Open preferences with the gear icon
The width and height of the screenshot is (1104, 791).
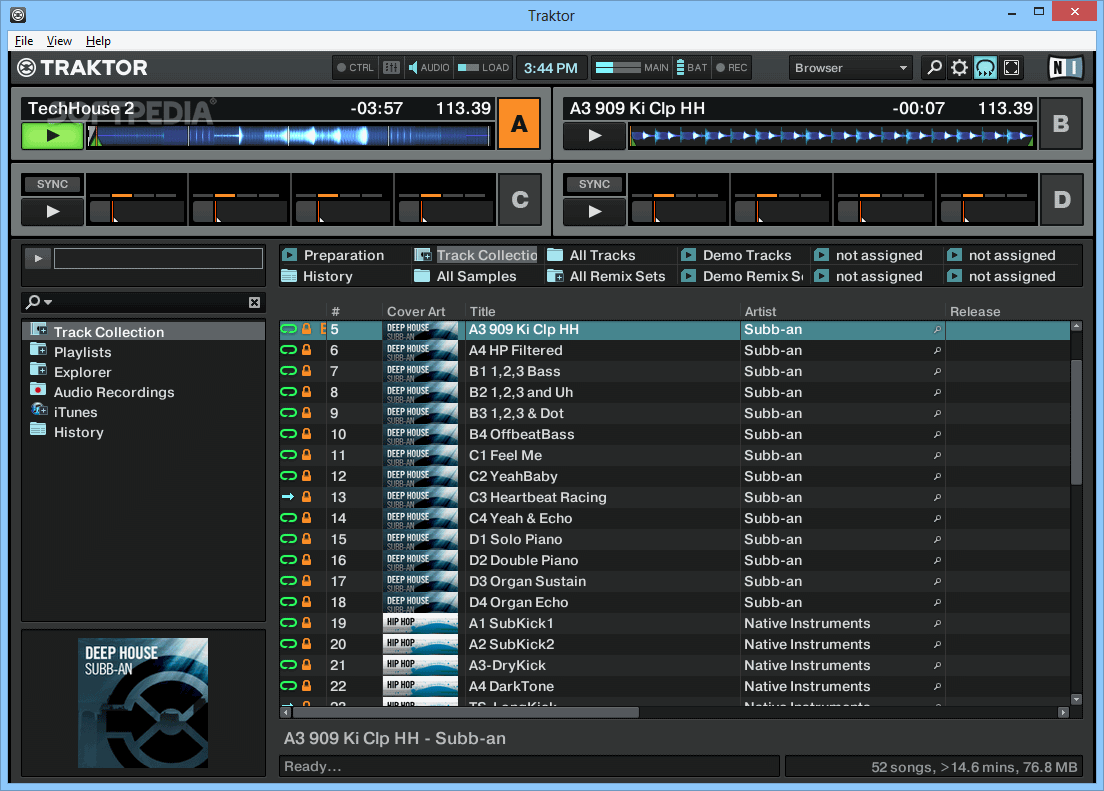pos(960,68)
